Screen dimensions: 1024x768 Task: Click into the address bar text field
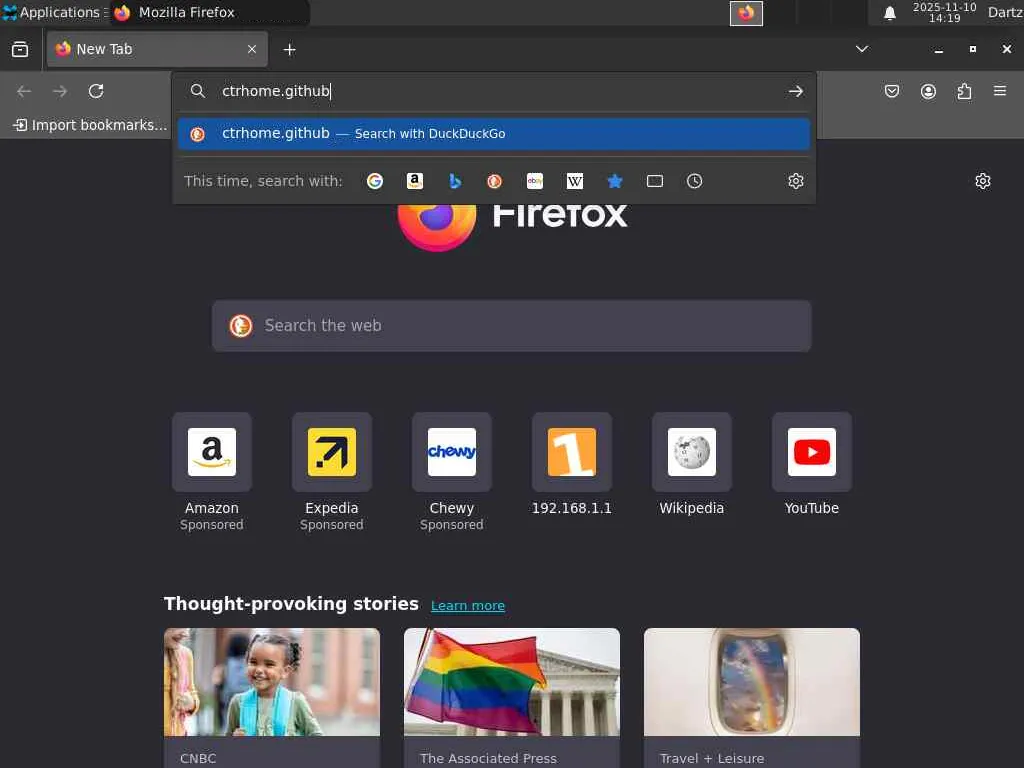click(496, 91)
